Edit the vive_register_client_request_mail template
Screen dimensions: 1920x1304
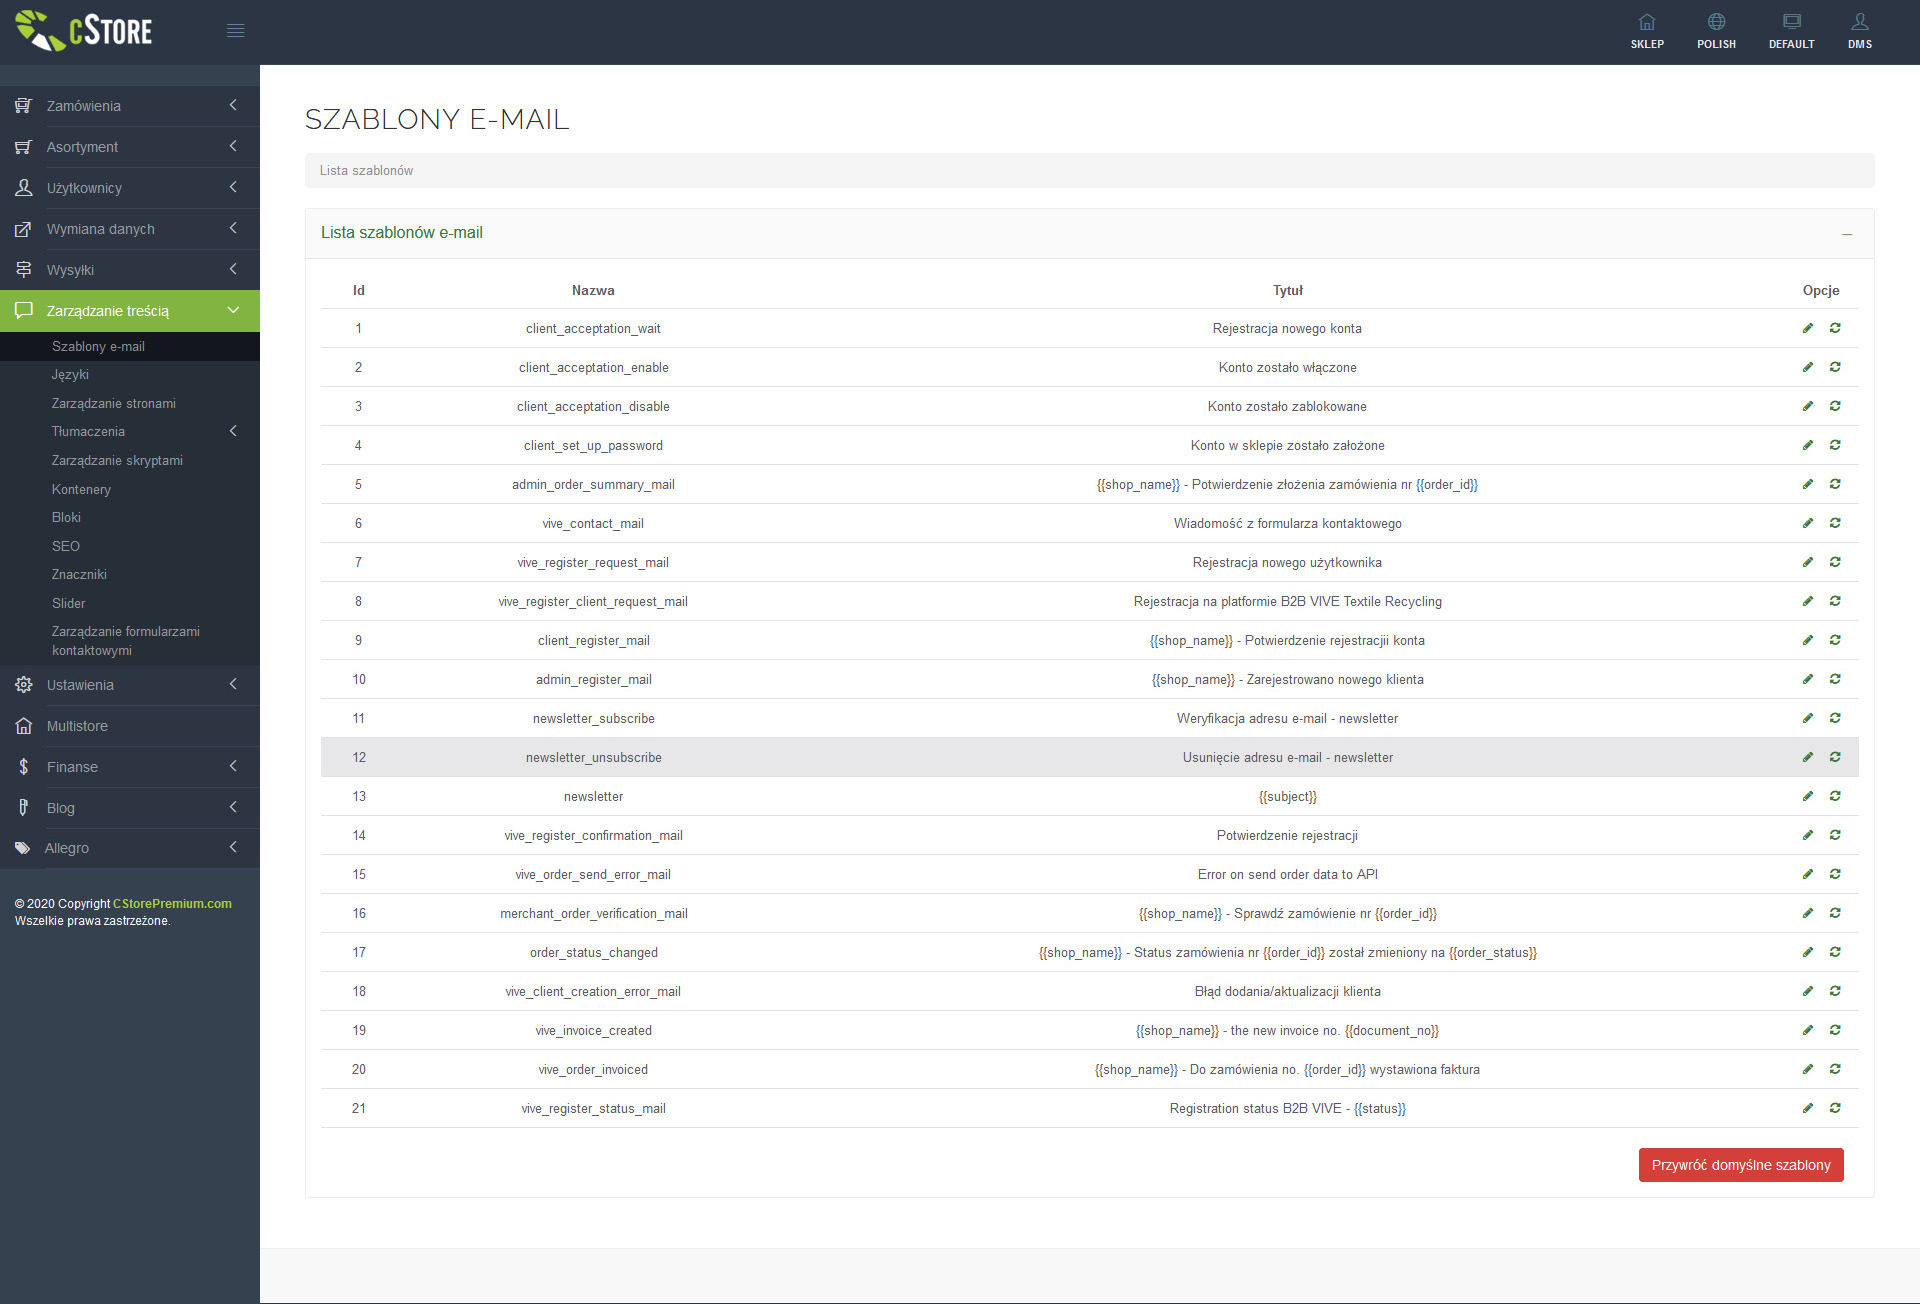click(x=1808, y=601)
